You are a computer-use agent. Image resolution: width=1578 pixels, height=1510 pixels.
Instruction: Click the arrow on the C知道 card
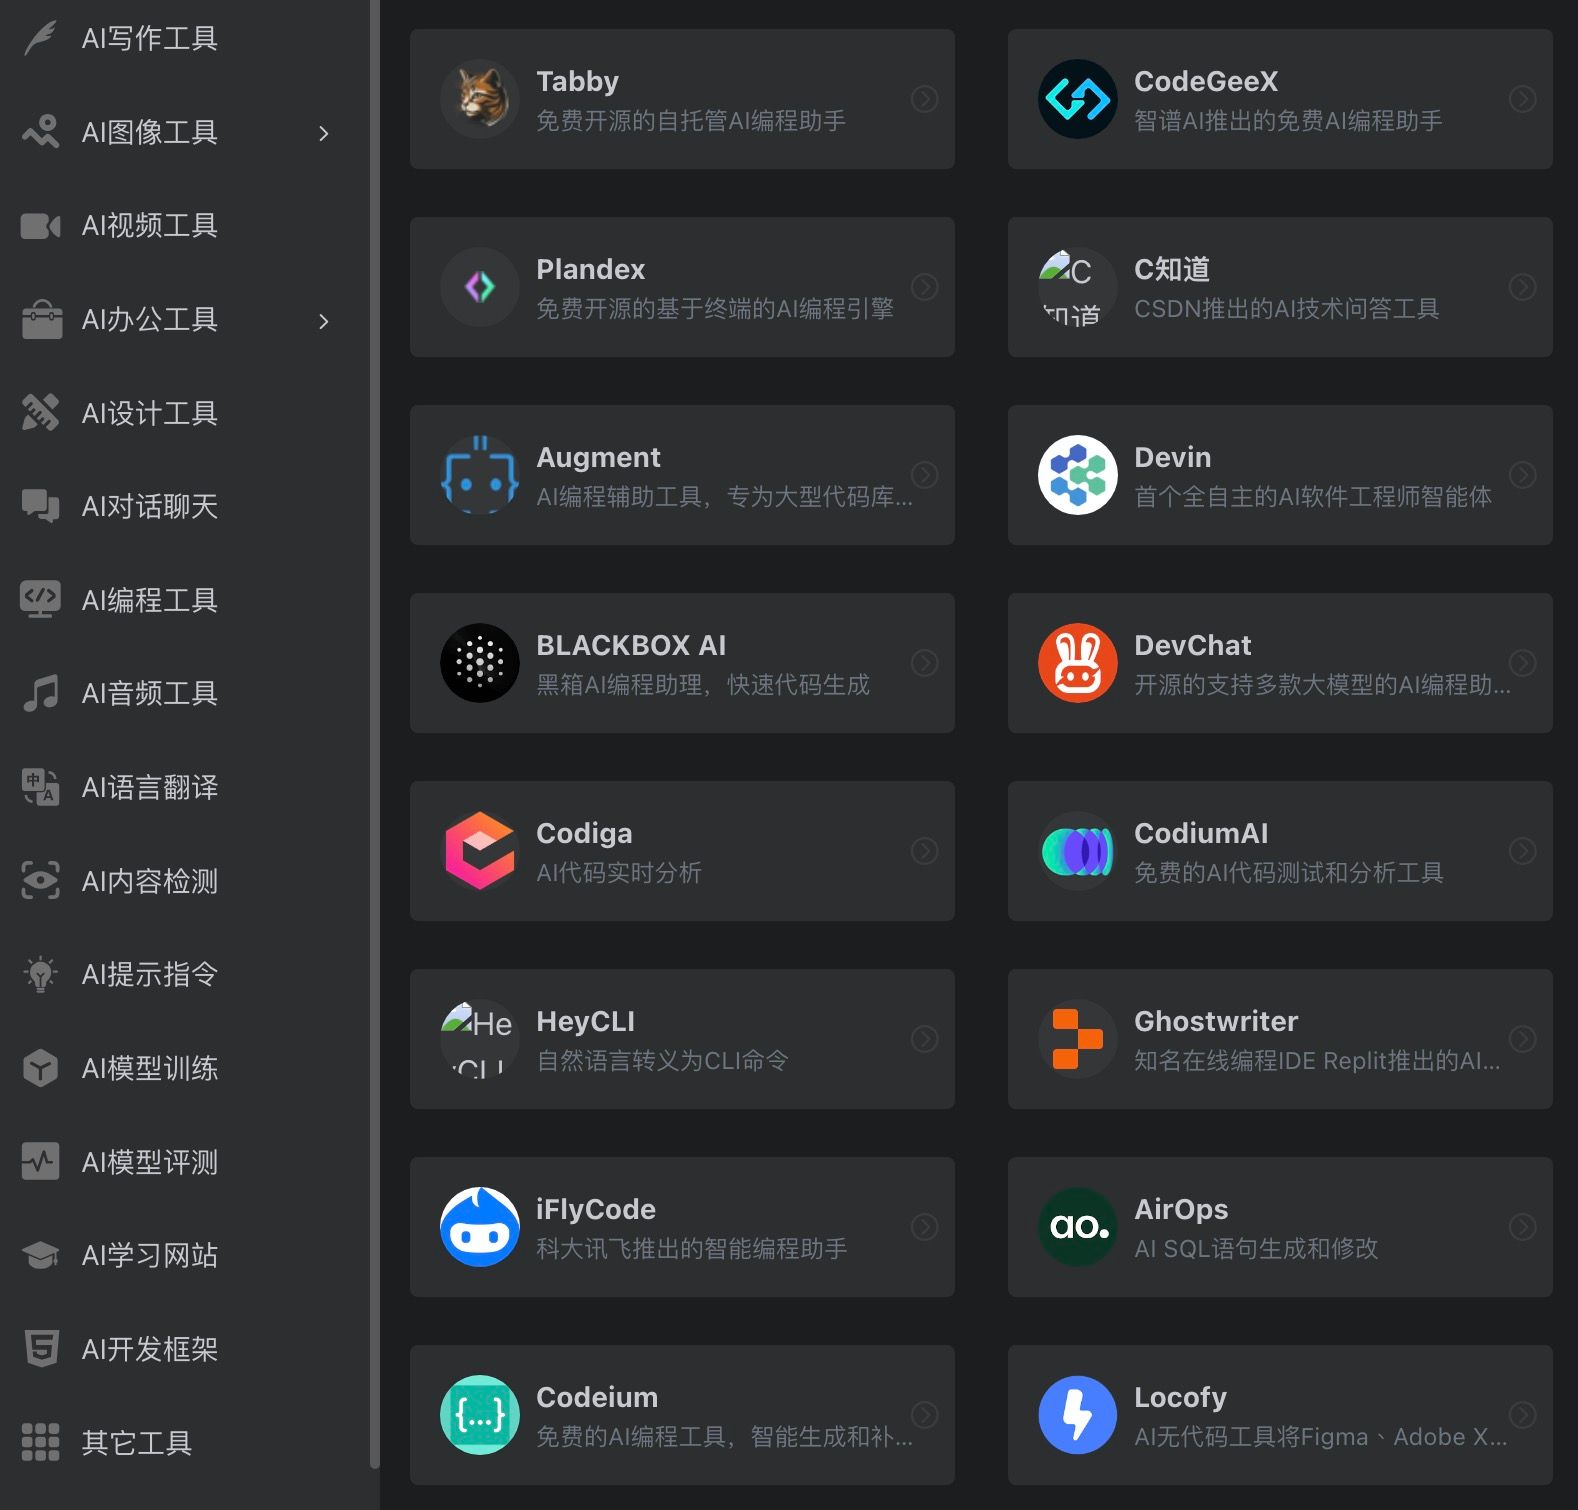coord(1523,287)
